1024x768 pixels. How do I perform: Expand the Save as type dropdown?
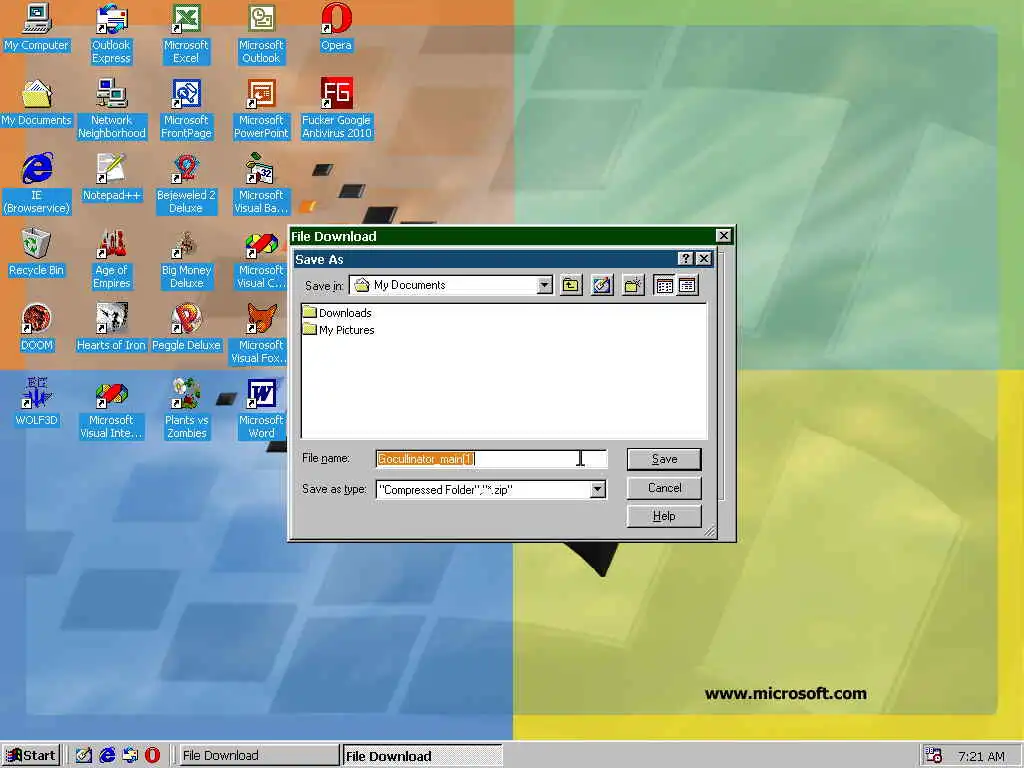point(598,490)
